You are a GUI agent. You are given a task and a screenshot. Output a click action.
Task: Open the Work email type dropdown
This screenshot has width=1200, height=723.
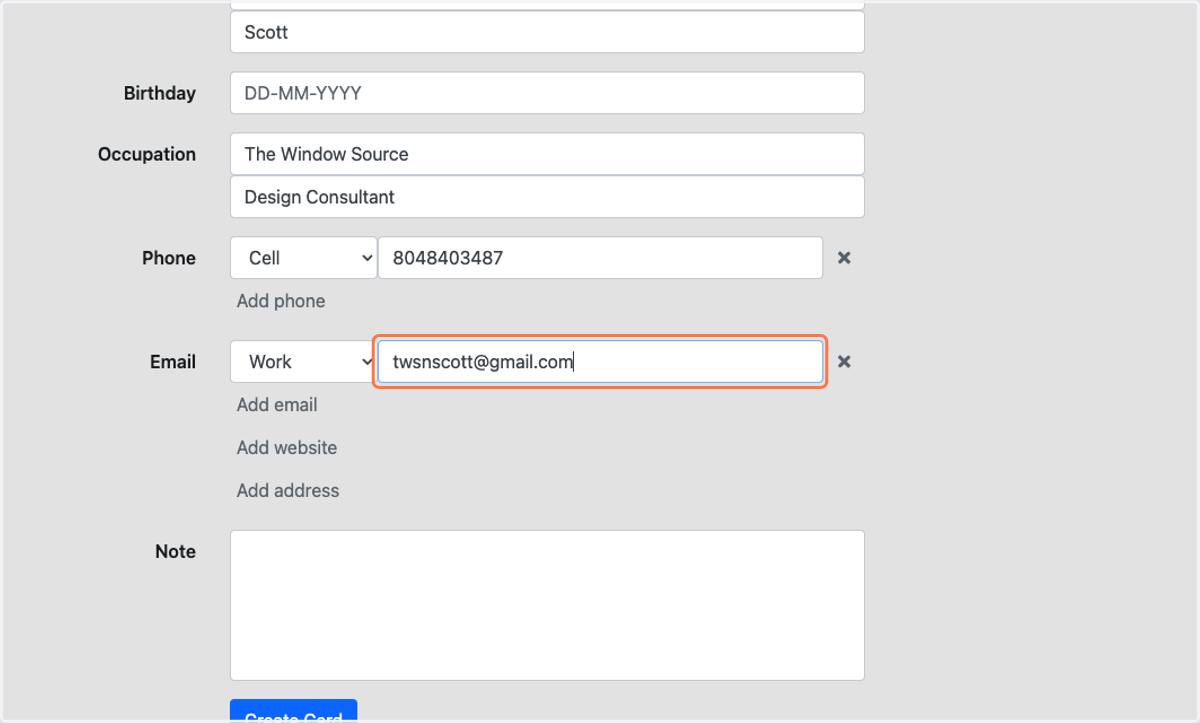(303, 362)
